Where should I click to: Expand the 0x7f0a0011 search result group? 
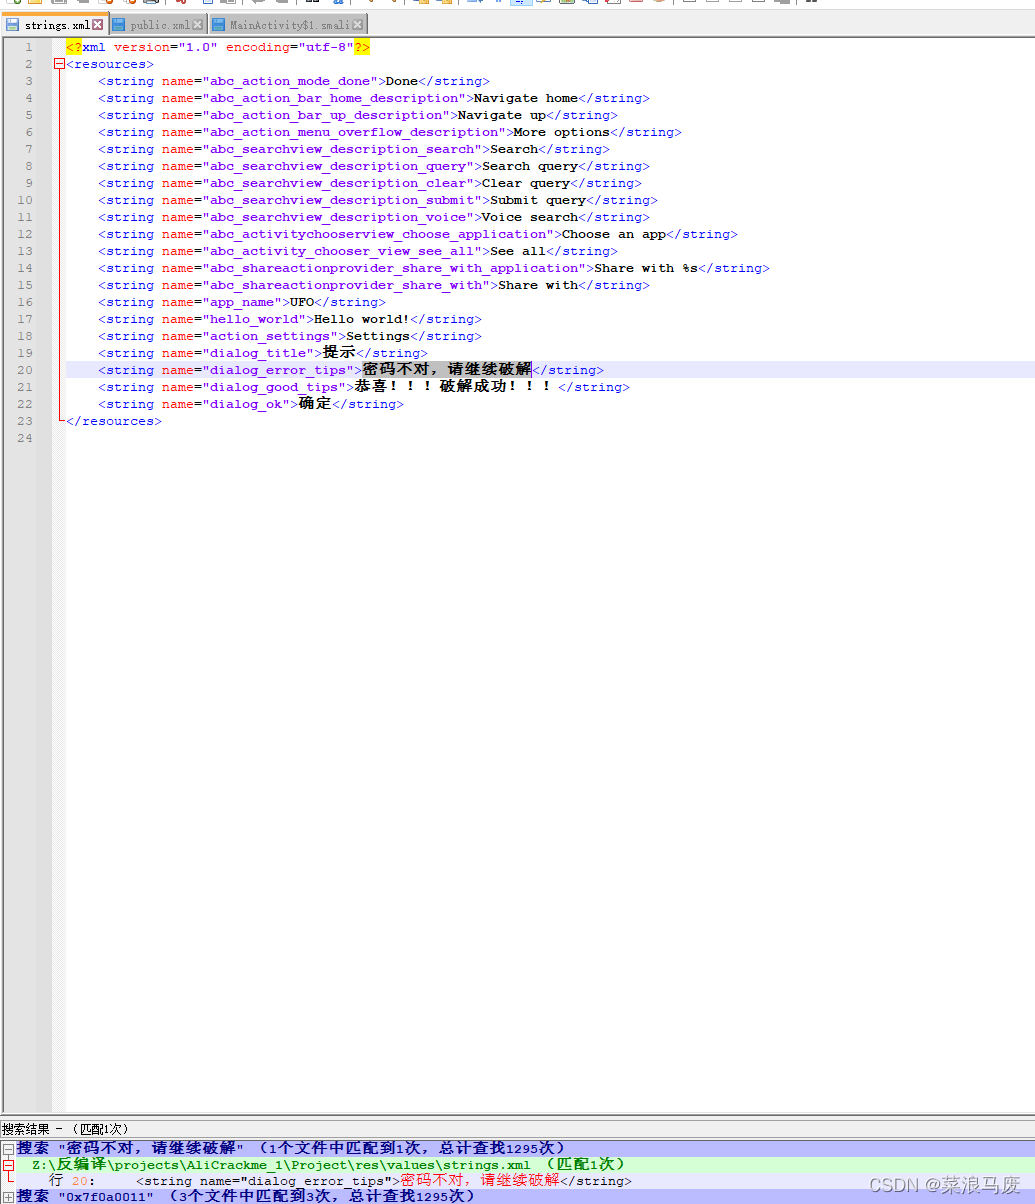pos(8,1197)
